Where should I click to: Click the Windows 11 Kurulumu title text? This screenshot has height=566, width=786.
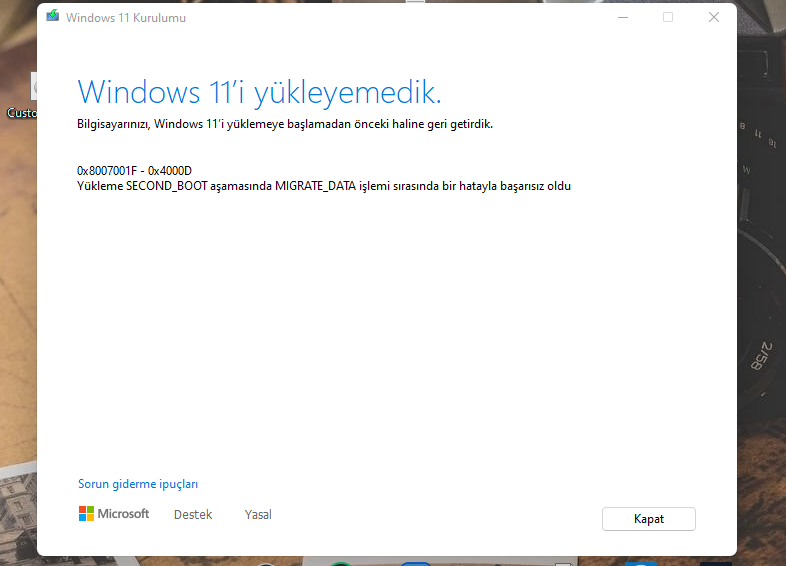click(126, 18)
